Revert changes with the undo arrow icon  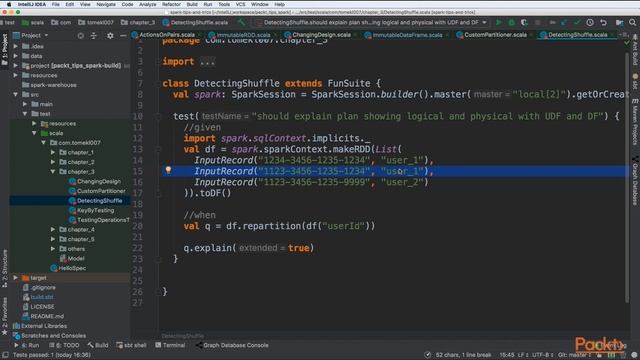click(603, 22)
